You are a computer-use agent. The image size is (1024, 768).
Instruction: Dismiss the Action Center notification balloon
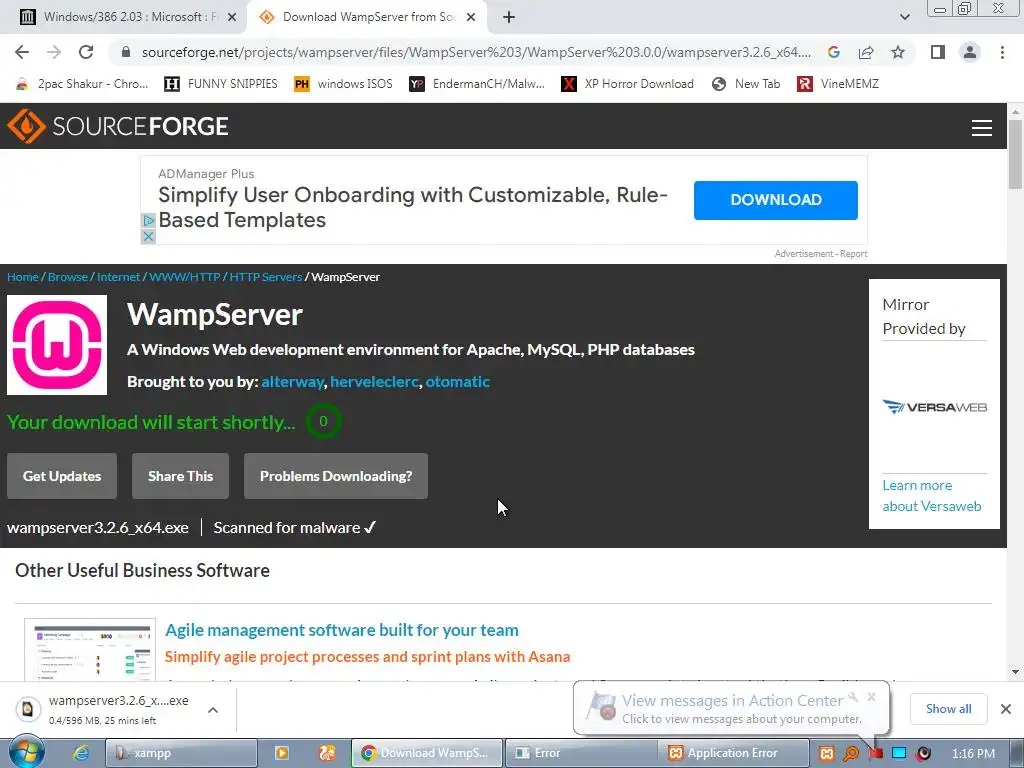[871, 697]
